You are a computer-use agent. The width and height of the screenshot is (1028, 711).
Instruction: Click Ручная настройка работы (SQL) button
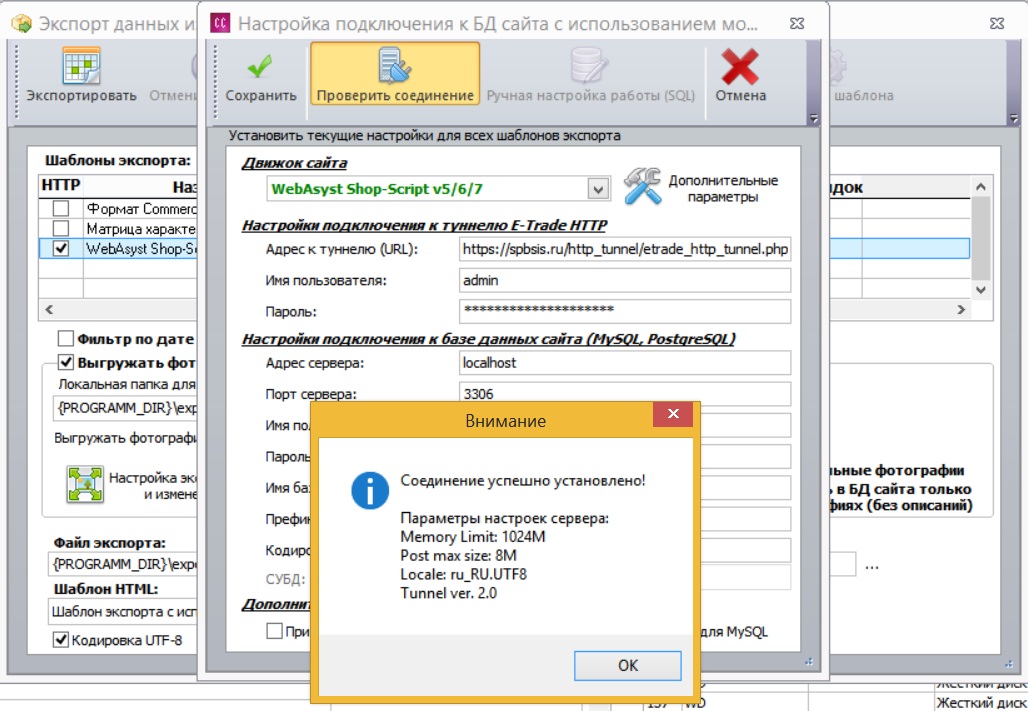point(591,74)
